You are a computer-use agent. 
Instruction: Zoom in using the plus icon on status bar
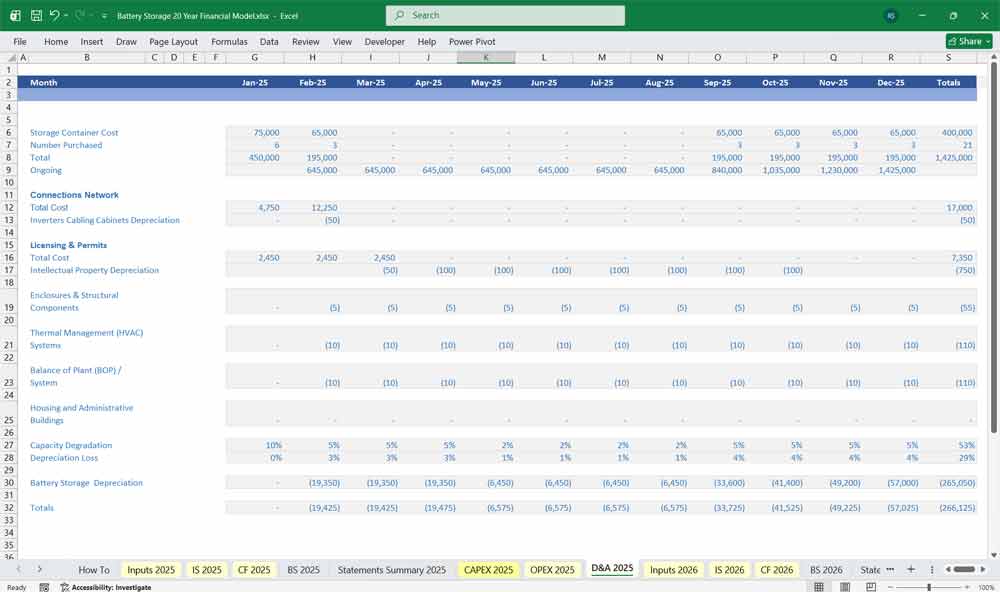(967, 586)
